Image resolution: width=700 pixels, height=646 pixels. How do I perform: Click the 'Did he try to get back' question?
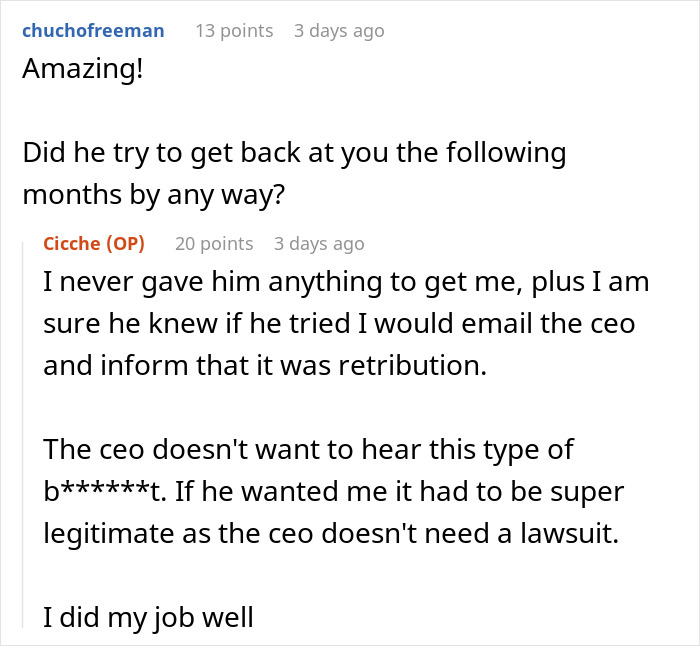(293, 153)
